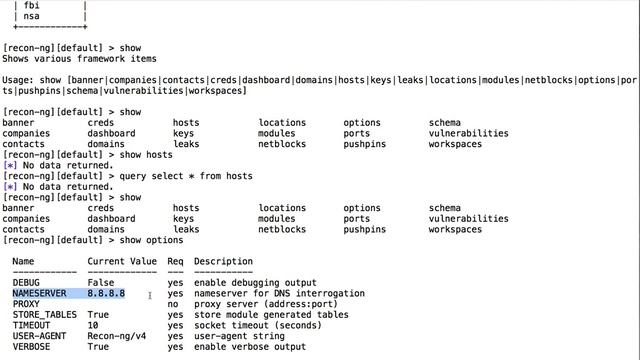
Task: Click the 'query select * from hosts' command
Action: coord(186,176)
